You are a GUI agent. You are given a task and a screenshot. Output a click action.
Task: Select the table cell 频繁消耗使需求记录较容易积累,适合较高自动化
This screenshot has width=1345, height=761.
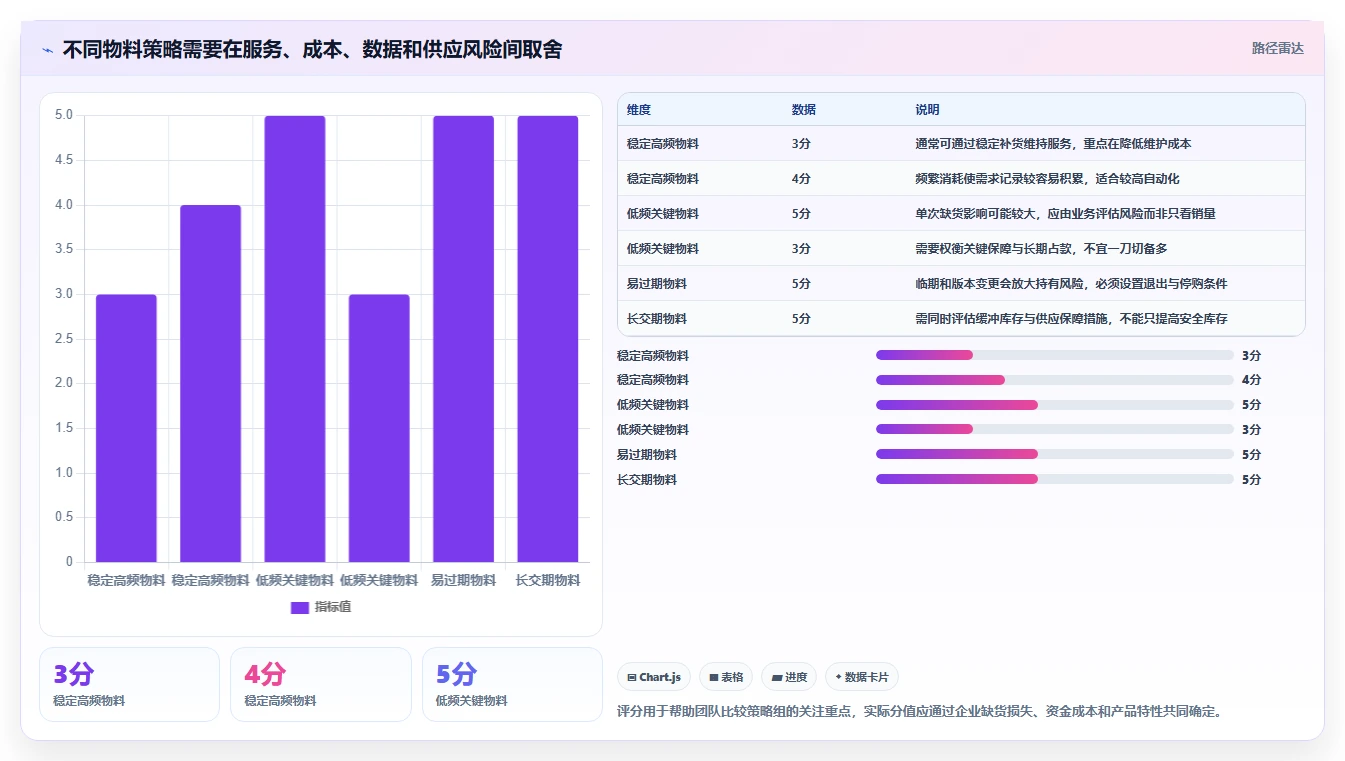1047,179
